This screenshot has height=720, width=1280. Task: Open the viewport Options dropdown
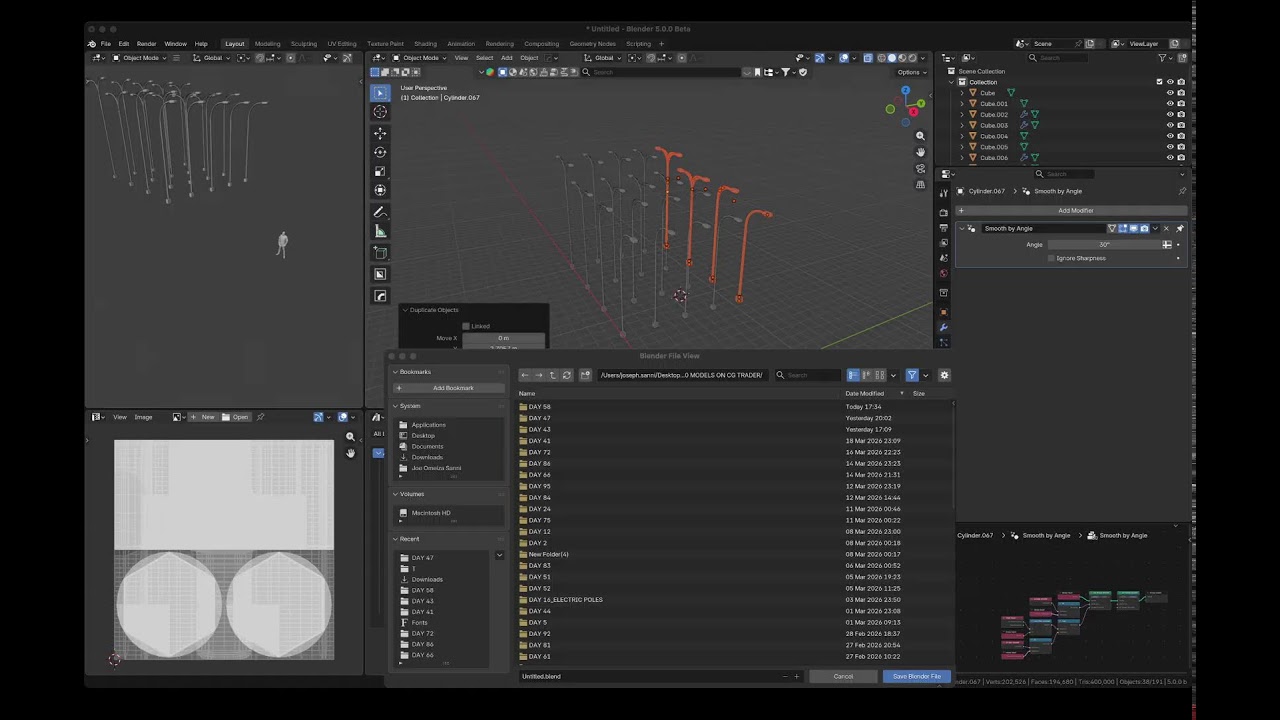click(910, 72)
